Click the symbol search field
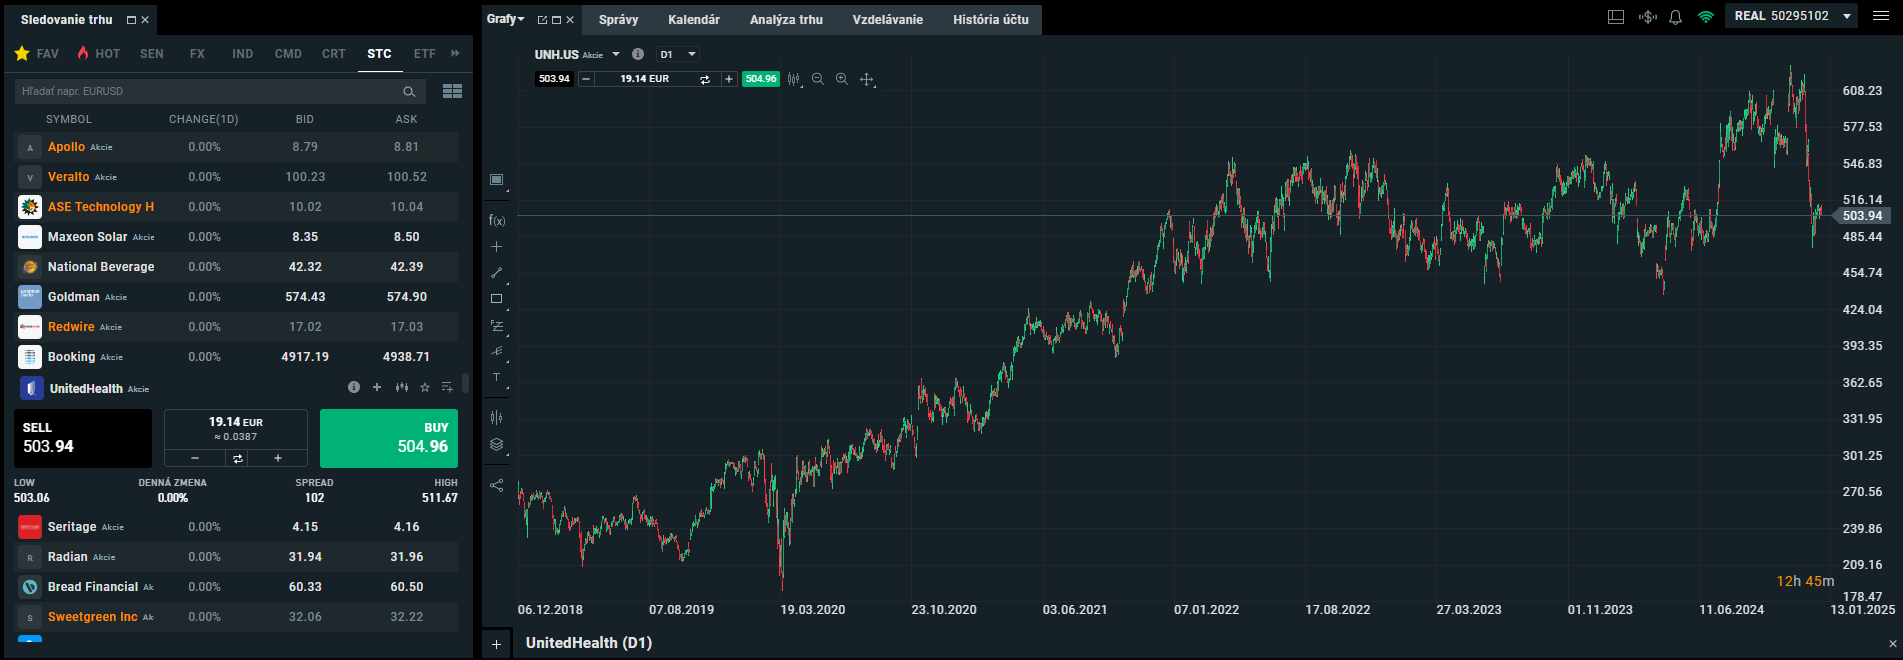 tap(208, 91)
